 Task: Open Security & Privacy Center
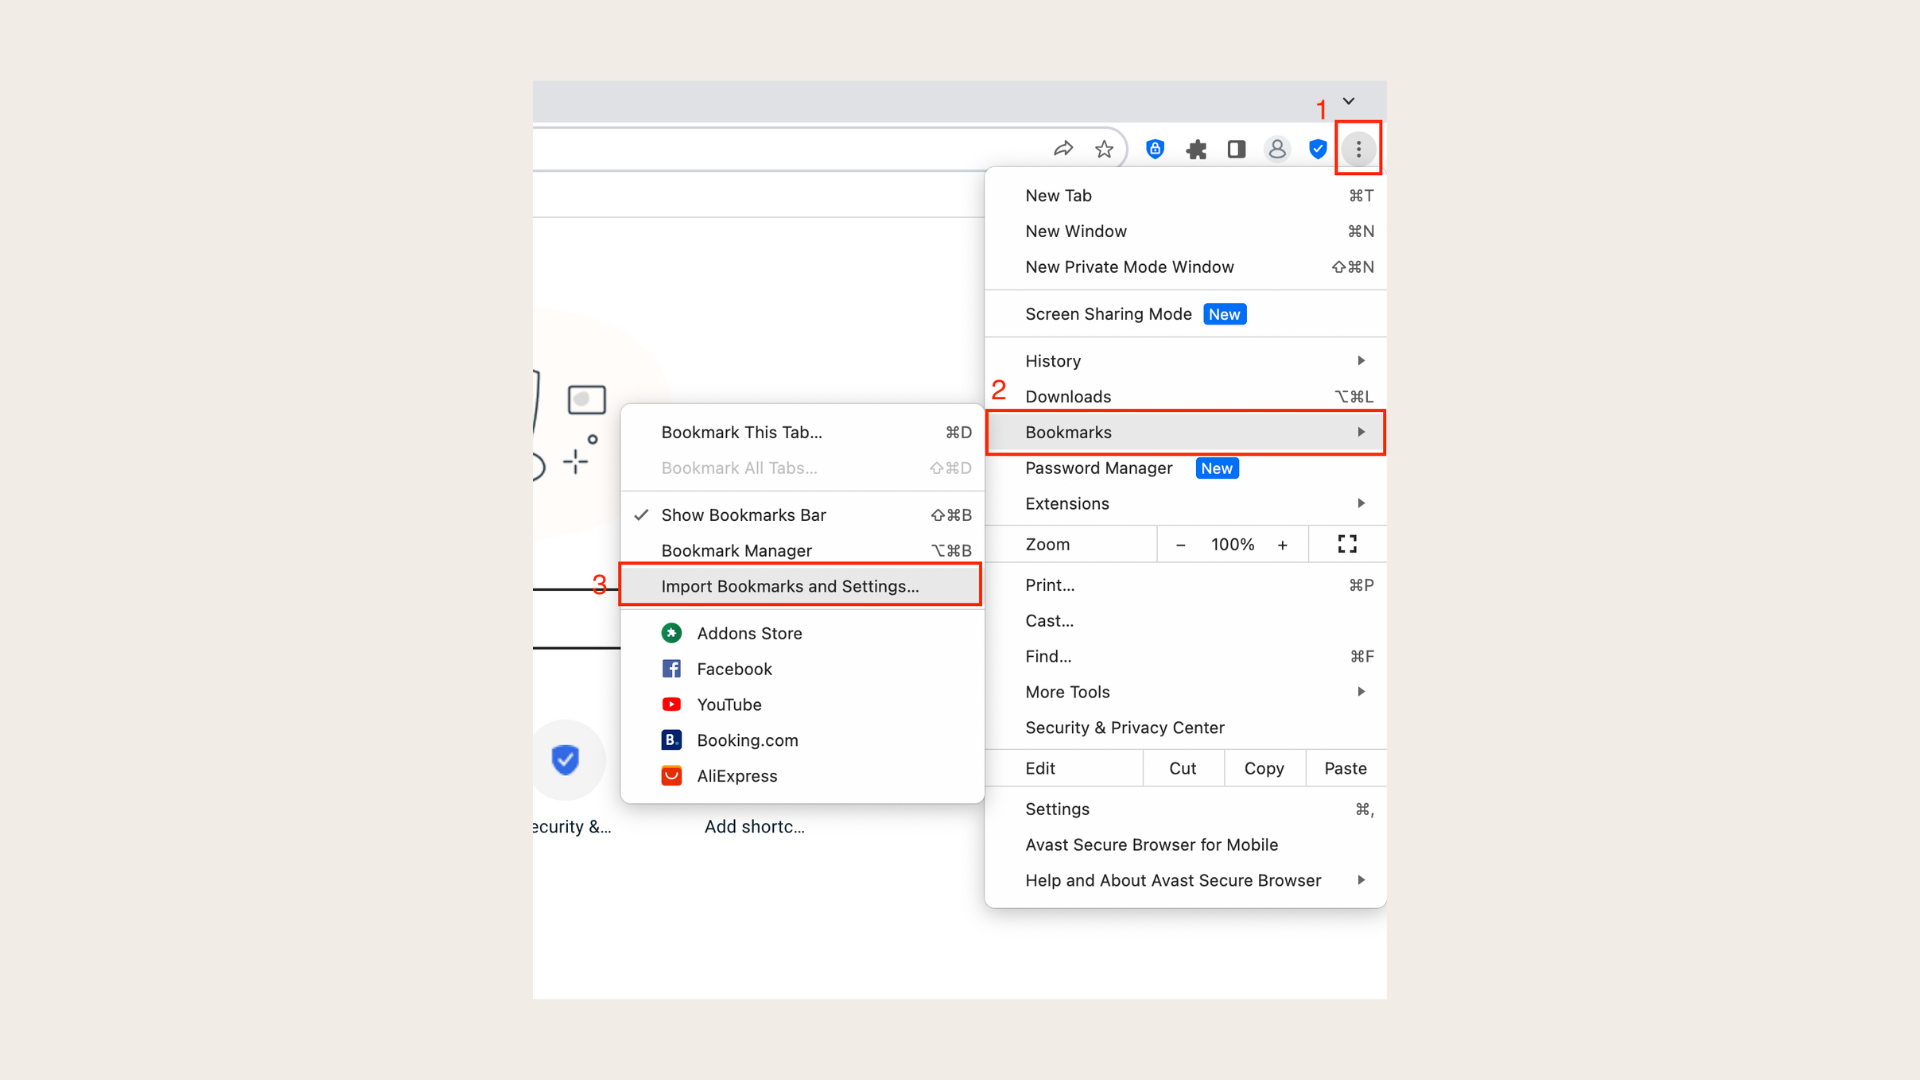click(1186, 728)
